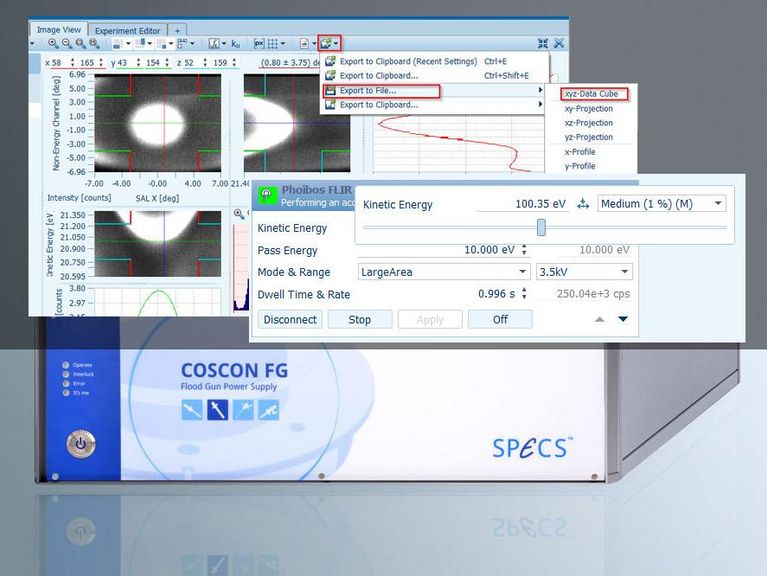Viewport: 767px width, 576px height.
Task: Click the (0.80 ± 3.75) value text
Action: coord(286,63)
